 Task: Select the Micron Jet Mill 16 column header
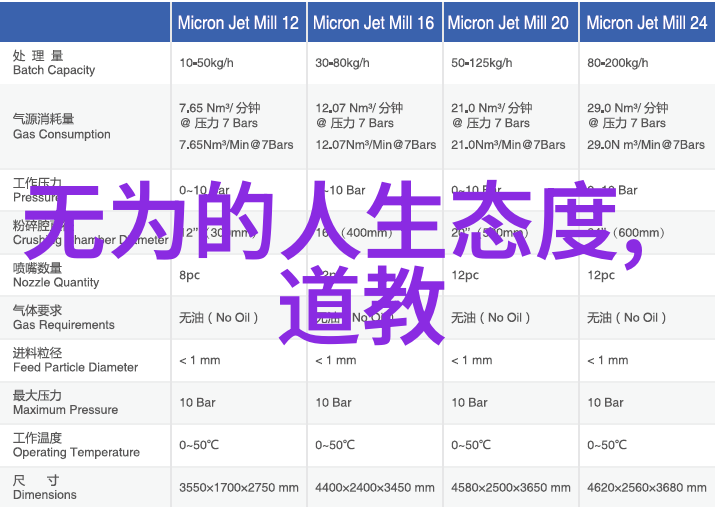pos(373,23)
